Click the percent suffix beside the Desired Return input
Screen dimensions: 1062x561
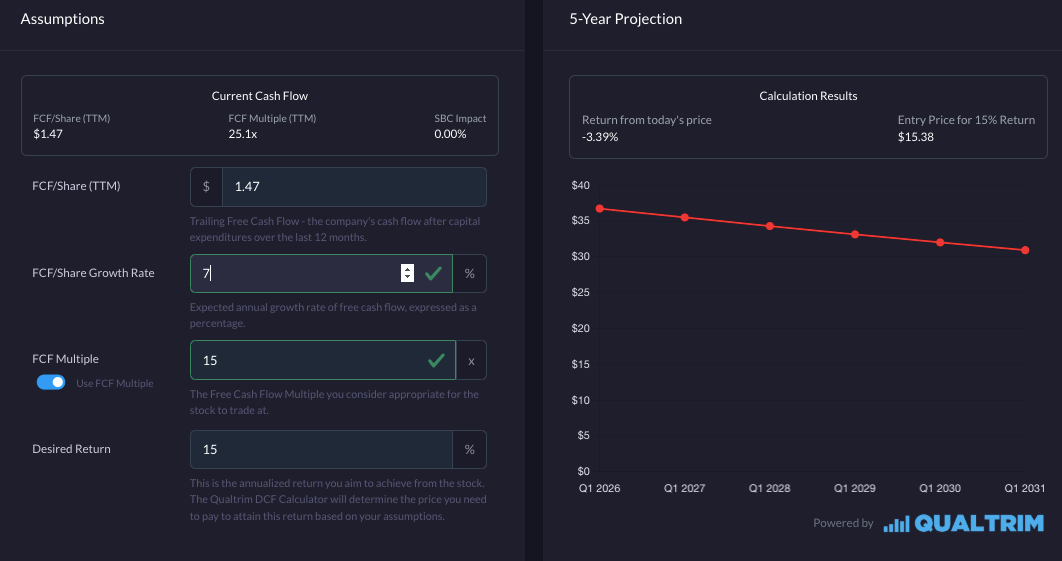tap(469, 450)
